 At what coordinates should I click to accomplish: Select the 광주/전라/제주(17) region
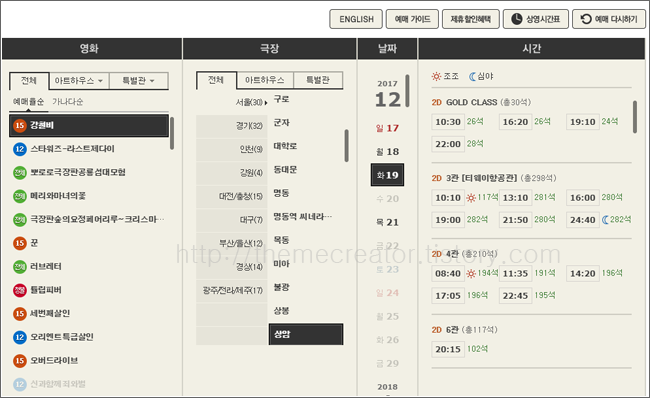coord(232,290)
